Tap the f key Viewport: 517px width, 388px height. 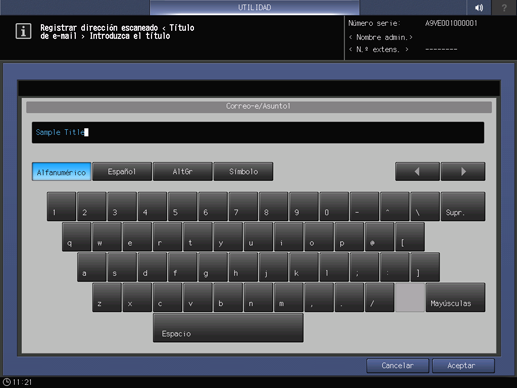pyautogui.click(x=183, y=267)
